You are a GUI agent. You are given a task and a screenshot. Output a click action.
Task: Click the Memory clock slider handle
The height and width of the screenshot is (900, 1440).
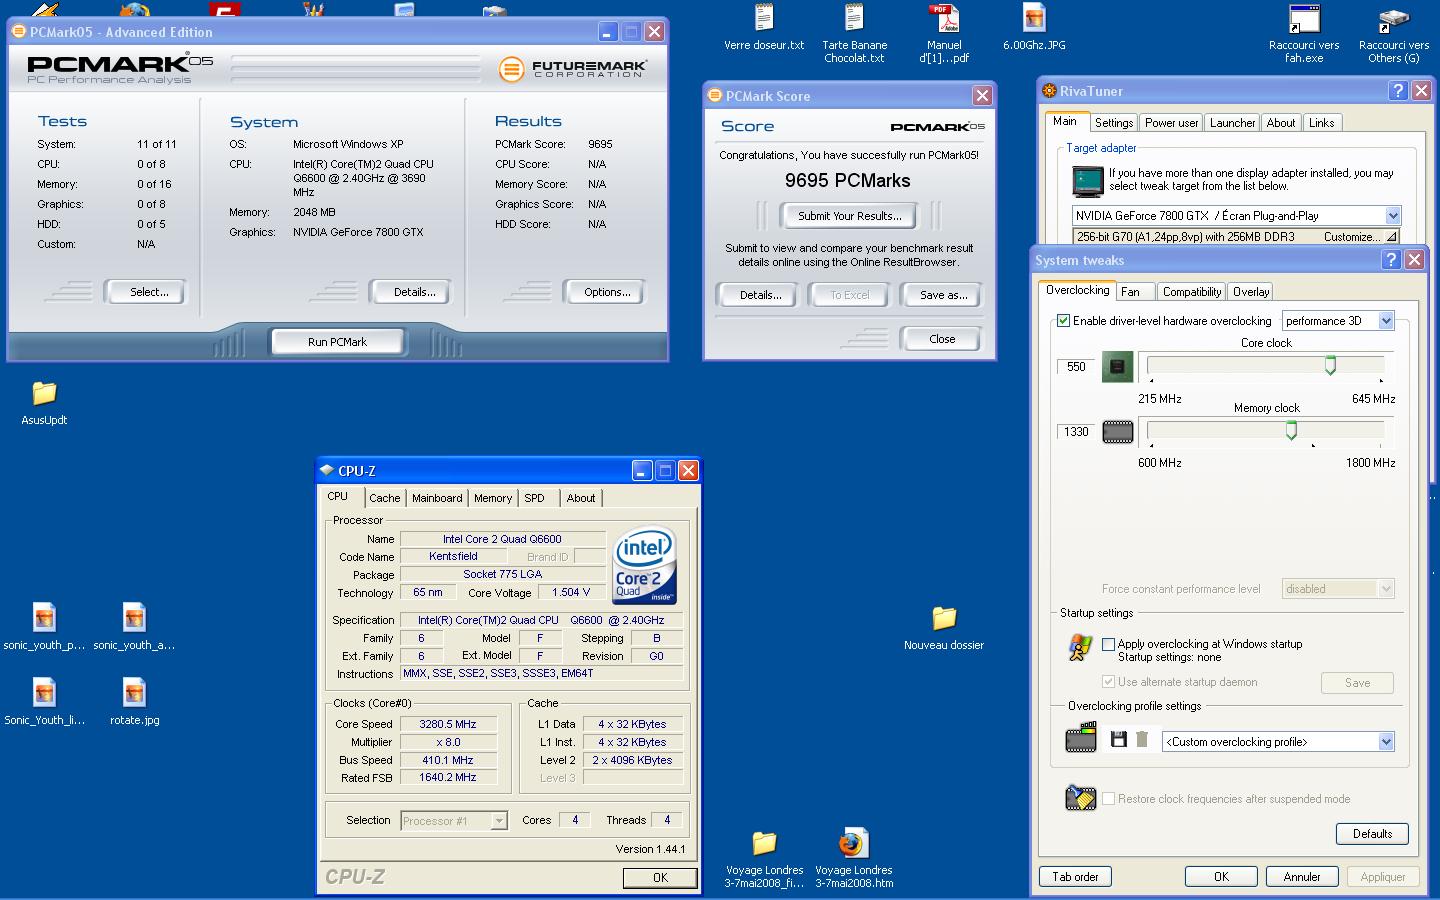[x=1291, y=431]
